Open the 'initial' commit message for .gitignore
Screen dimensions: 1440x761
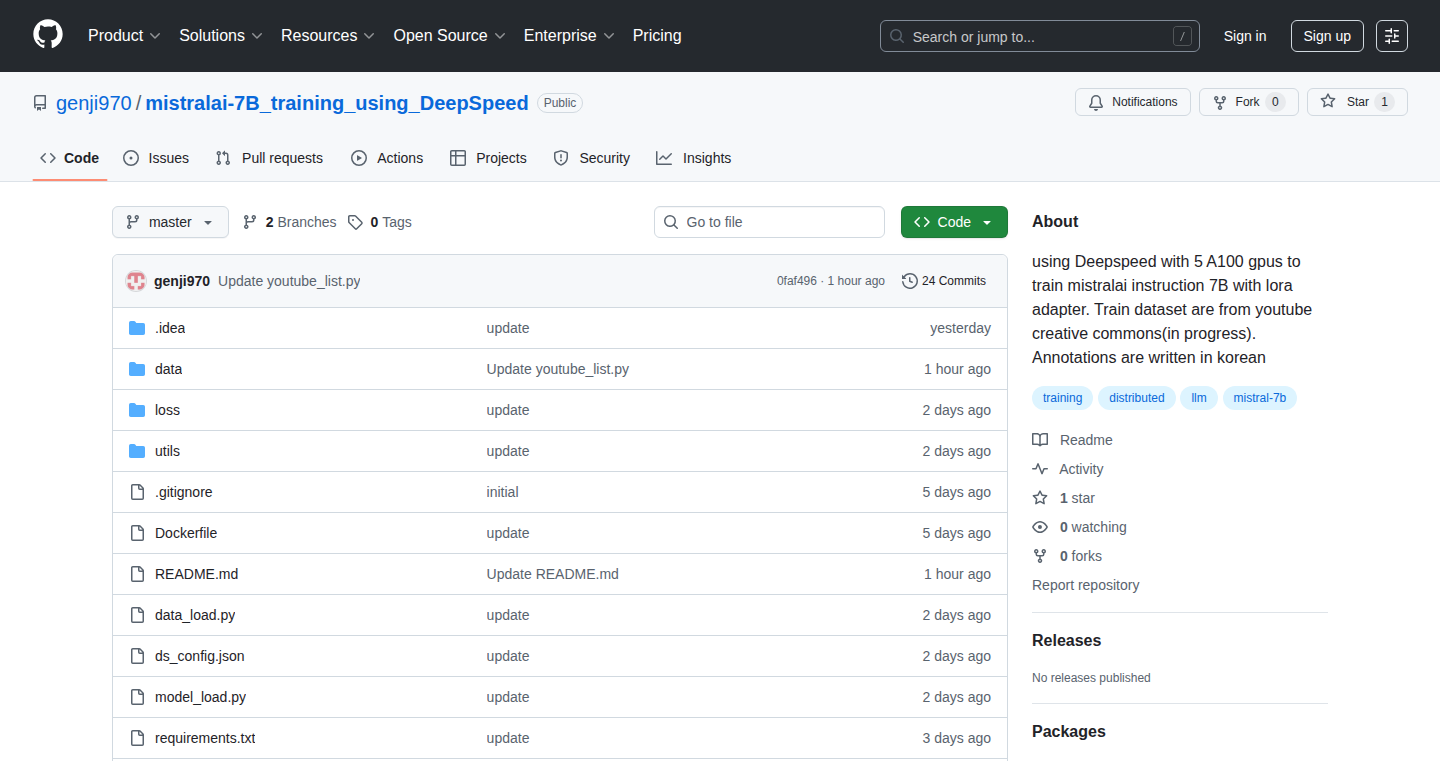coord(503,492)
